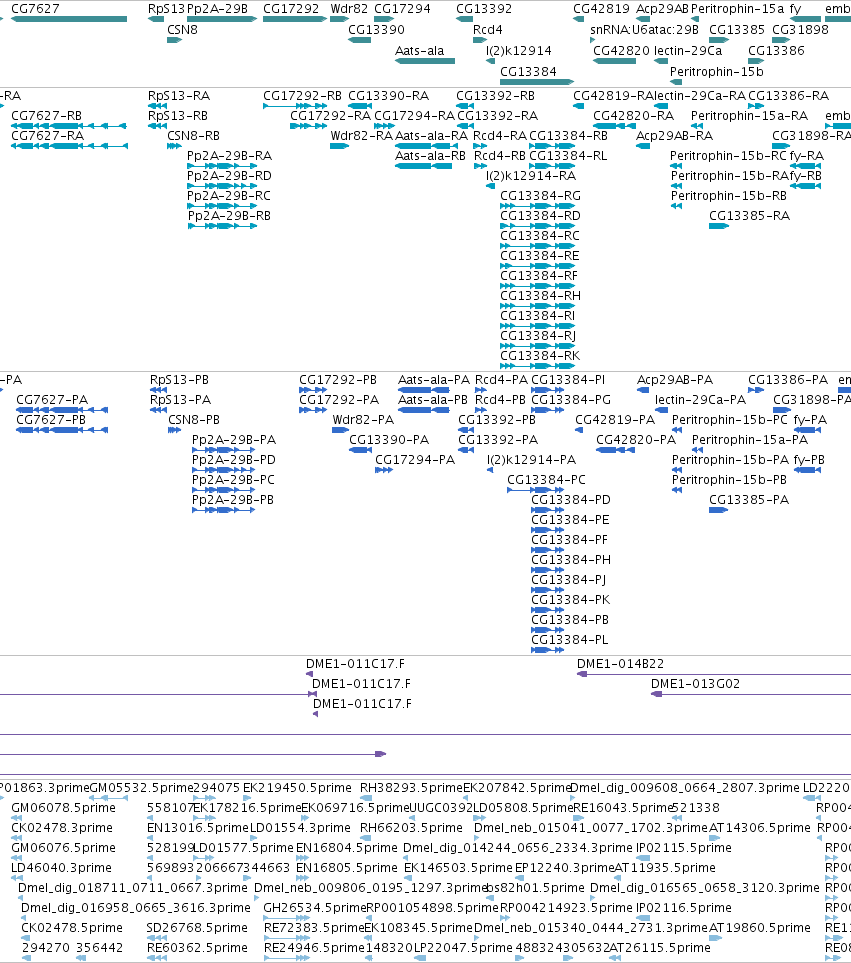The image size is (851, 963).
Task: Click the UUGC0392 EST label
Action: tap(441, 807)
